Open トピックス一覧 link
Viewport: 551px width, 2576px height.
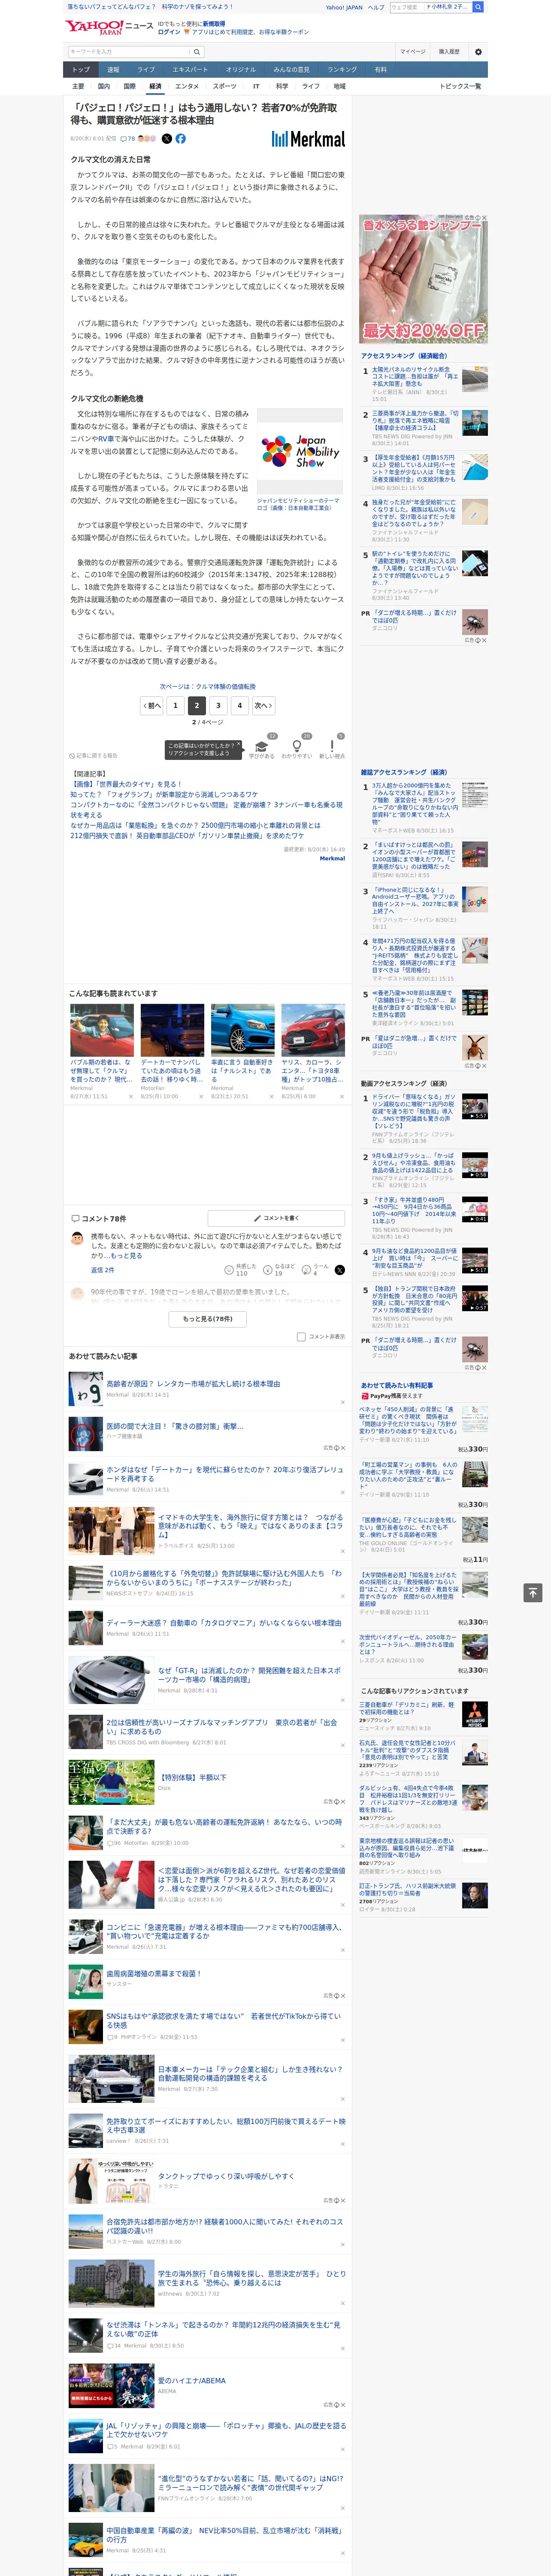click(x=460, y=86)
